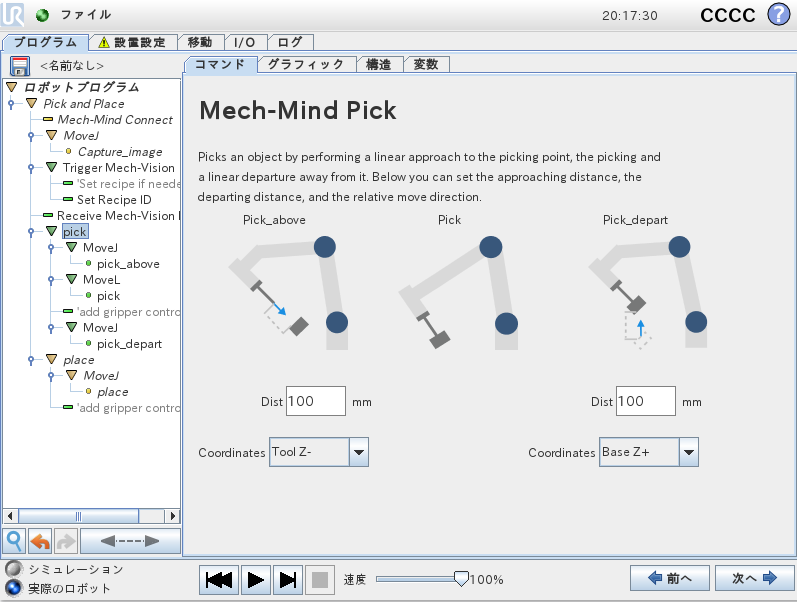The image size is (800, 602).
Task: Click the <名前なし> program name
Action: pos(72,66)
